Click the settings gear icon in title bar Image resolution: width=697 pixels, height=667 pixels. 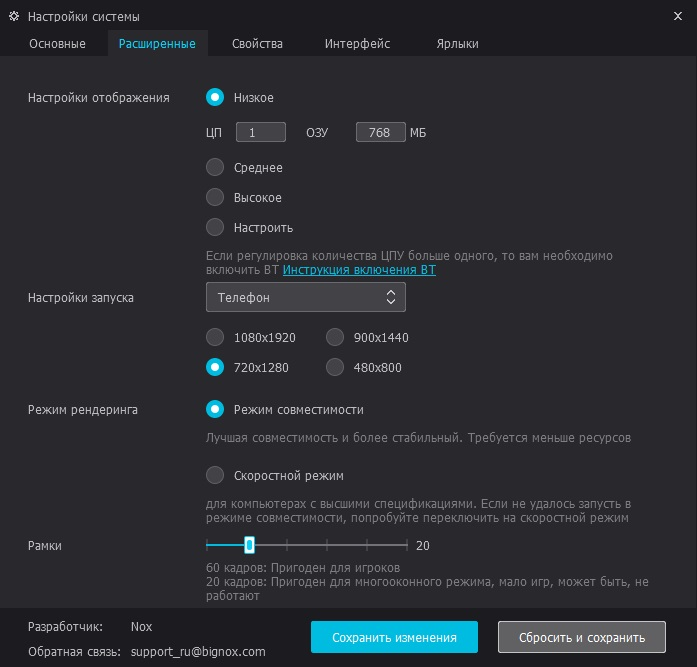click(x=14, y=17)
